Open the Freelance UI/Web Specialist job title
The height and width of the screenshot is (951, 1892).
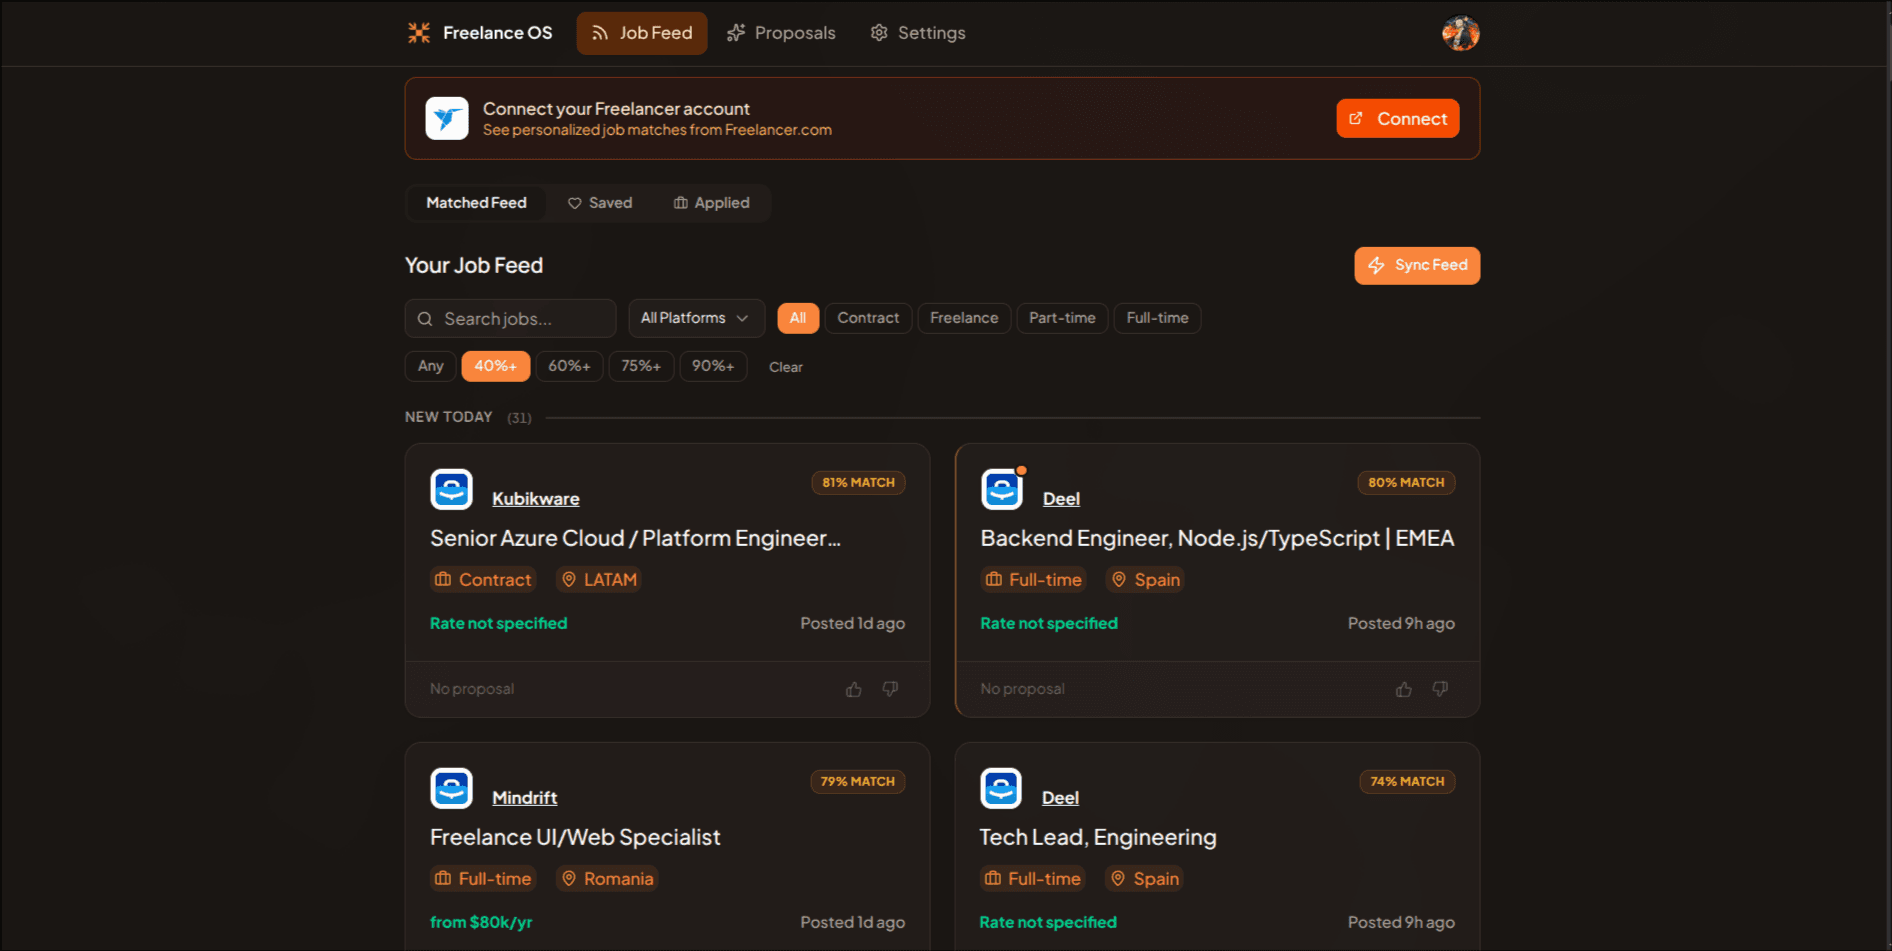tap(575, 837)
